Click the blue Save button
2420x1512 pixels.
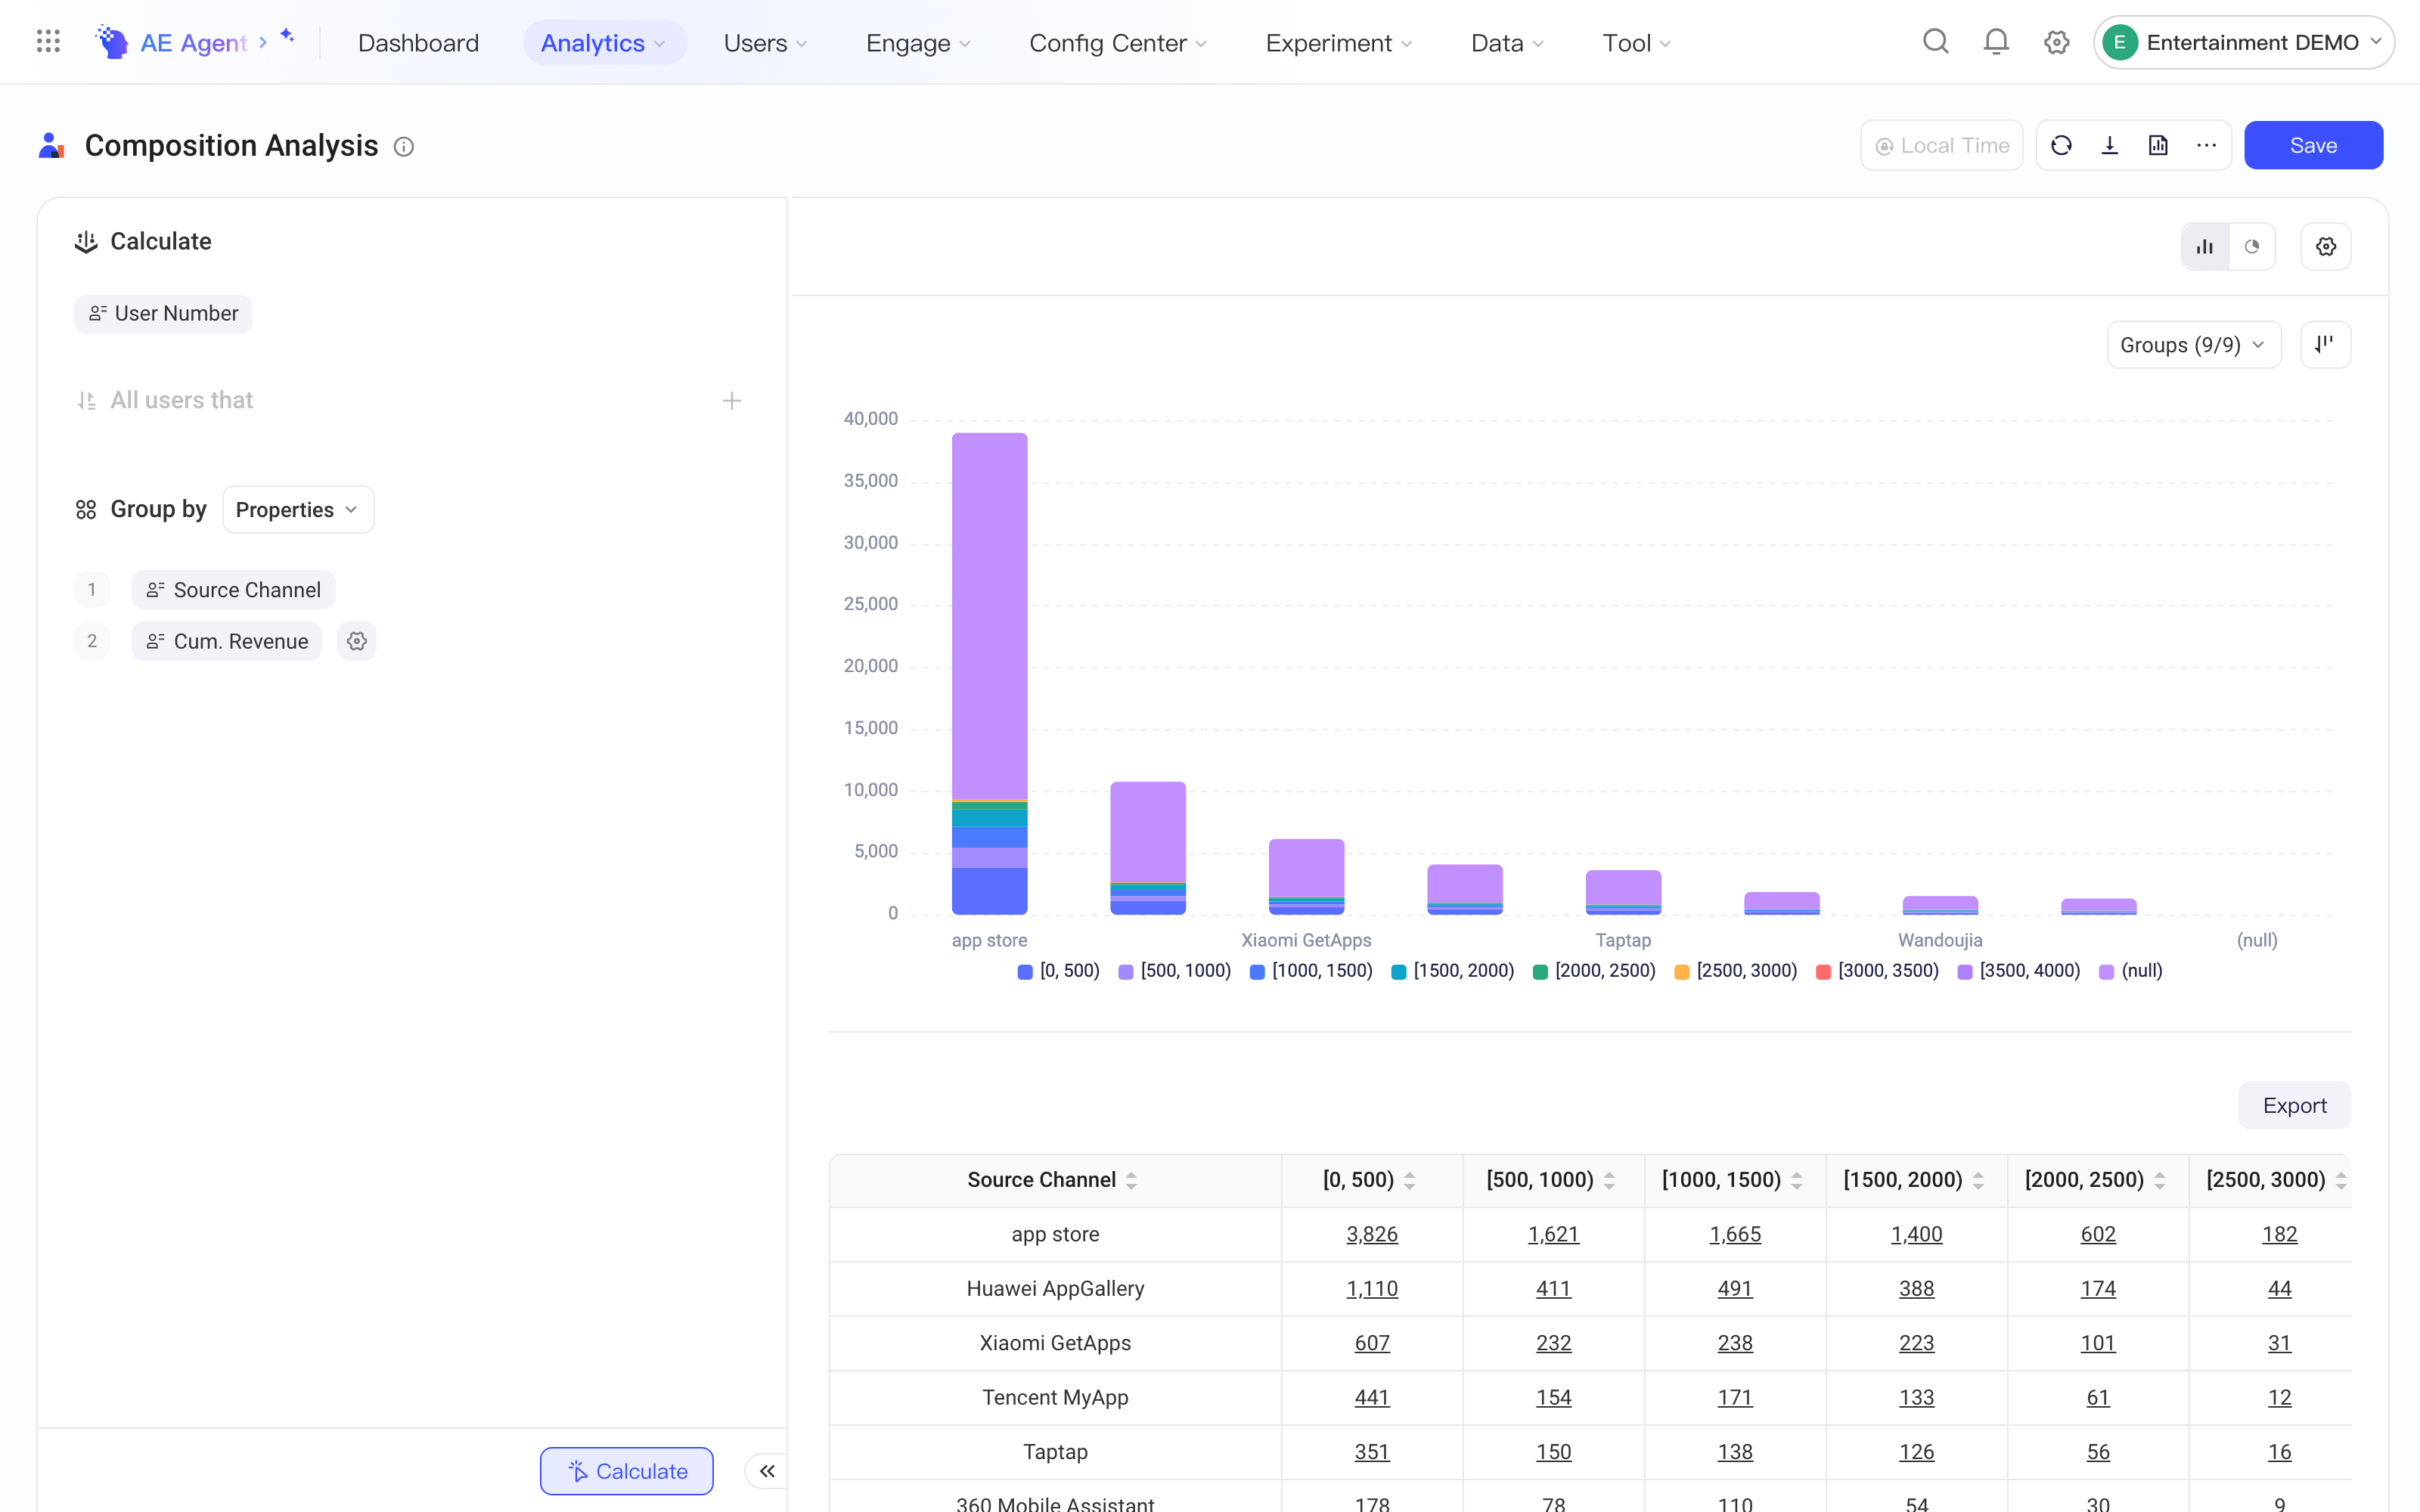pos(2313,146)
